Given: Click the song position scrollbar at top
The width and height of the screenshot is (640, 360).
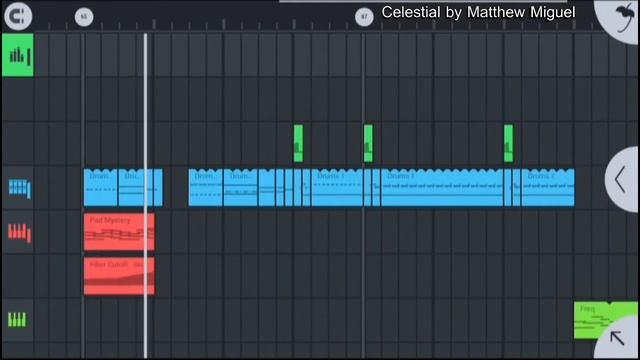Looking at the screenshot, I should 423,1.
